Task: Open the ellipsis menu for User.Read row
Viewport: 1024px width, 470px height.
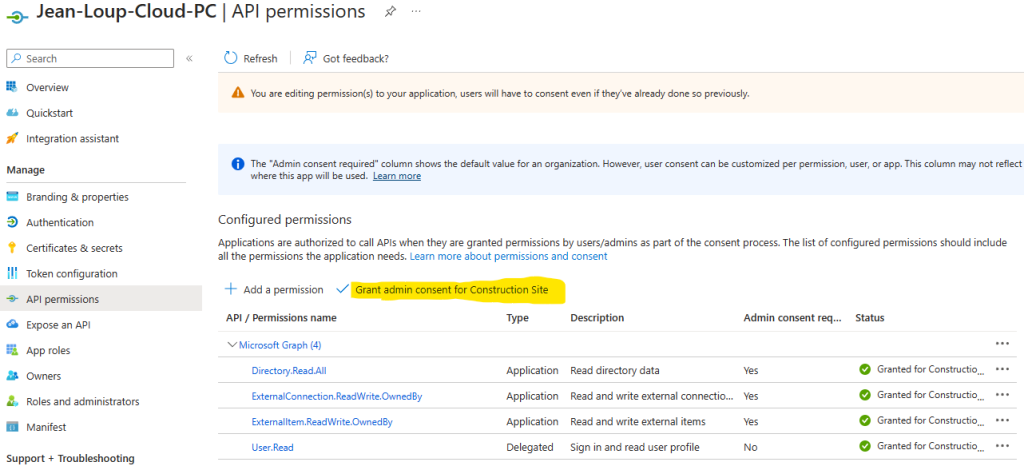Action: (x=1002, y=446)
